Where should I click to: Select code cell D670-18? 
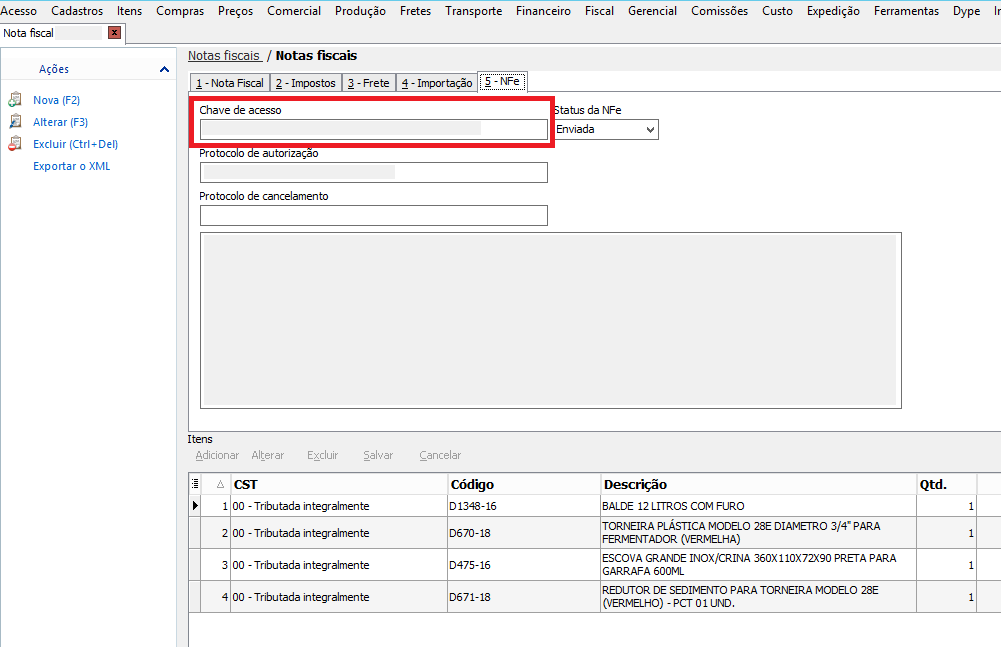coord(524,533)
